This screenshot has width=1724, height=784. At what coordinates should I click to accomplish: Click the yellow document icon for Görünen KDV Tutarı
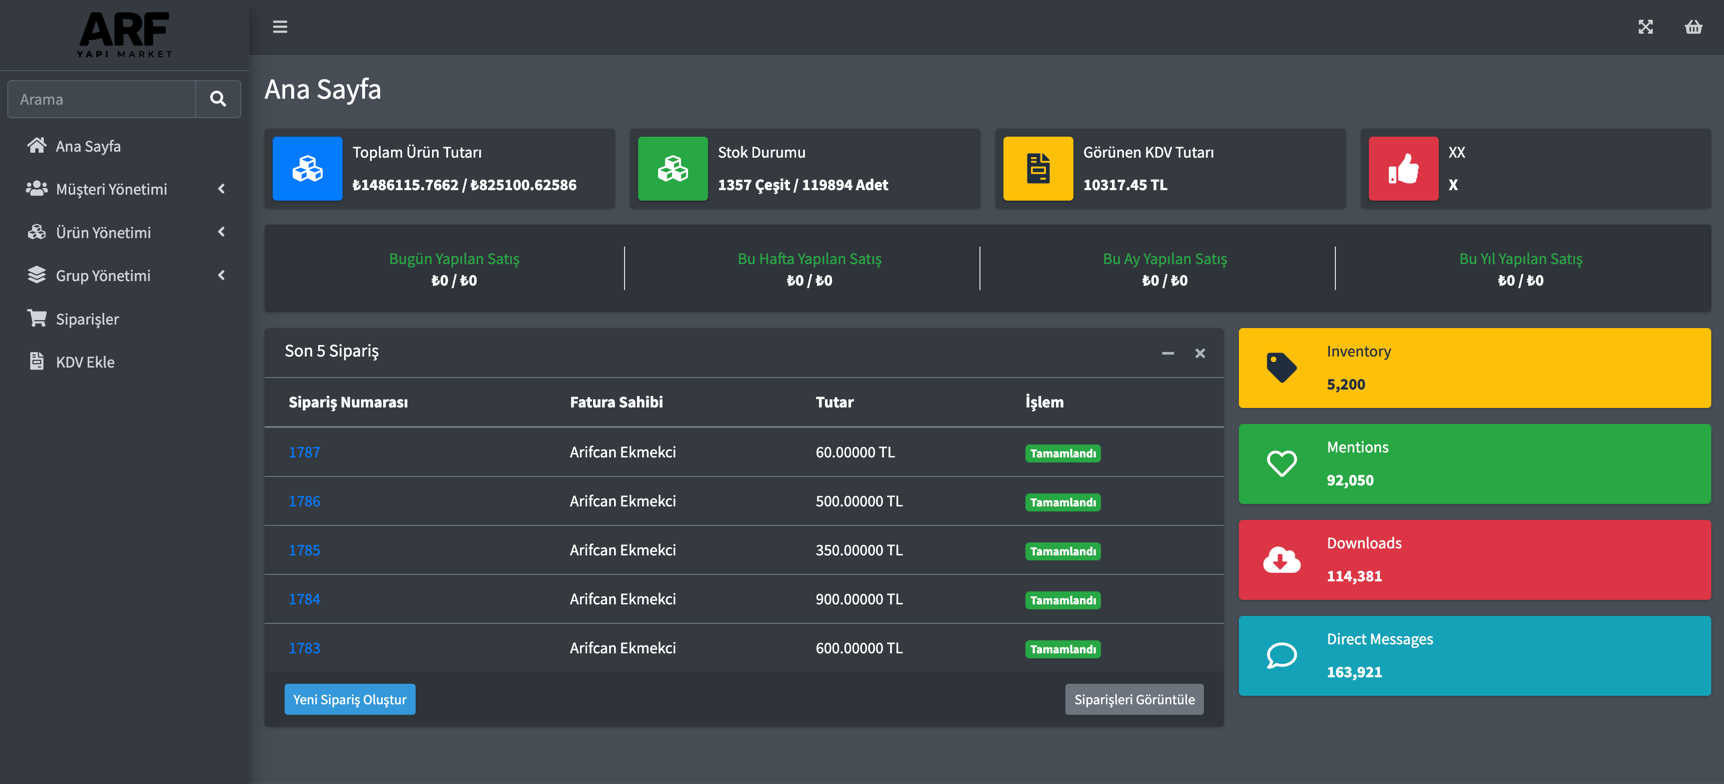(x=1038, y=168)
